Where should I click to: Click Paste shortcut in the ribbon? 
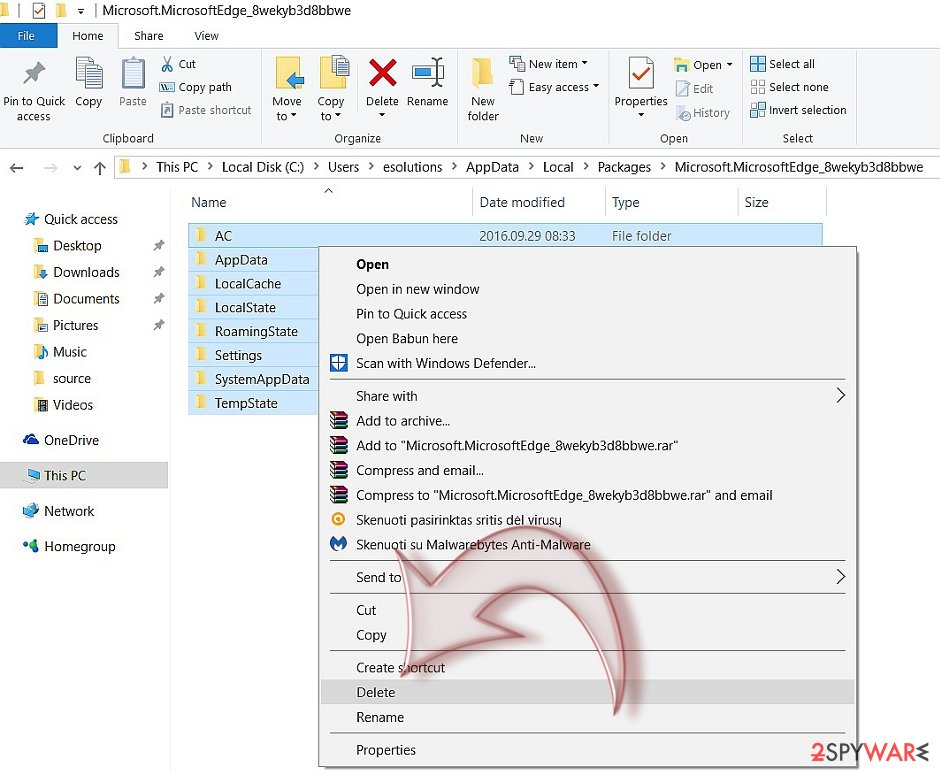tap(207, 110)
